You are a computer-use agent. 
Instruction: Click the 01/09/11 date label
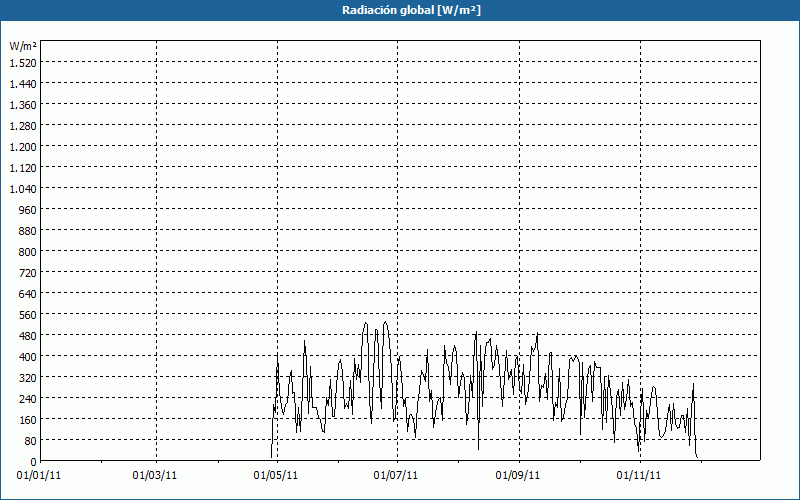click(518, 476)
